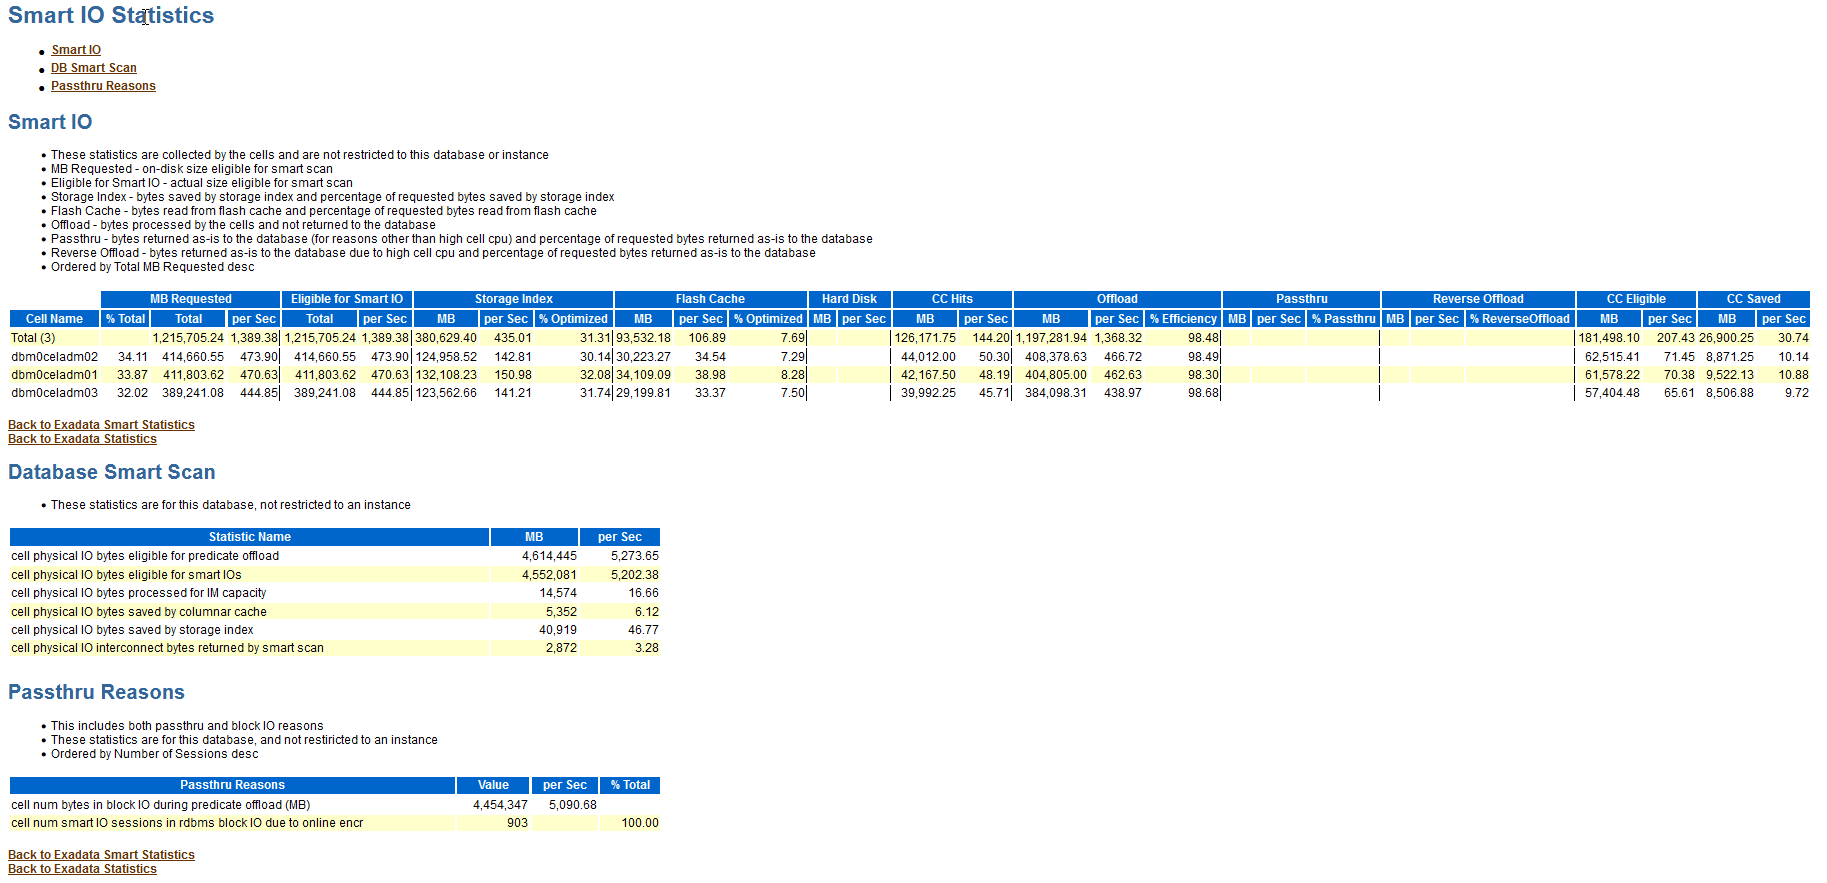Click the Flash Cache column group header
Image resolution: width=1827 pixels, height=883 pixels.
click(710, 299)
